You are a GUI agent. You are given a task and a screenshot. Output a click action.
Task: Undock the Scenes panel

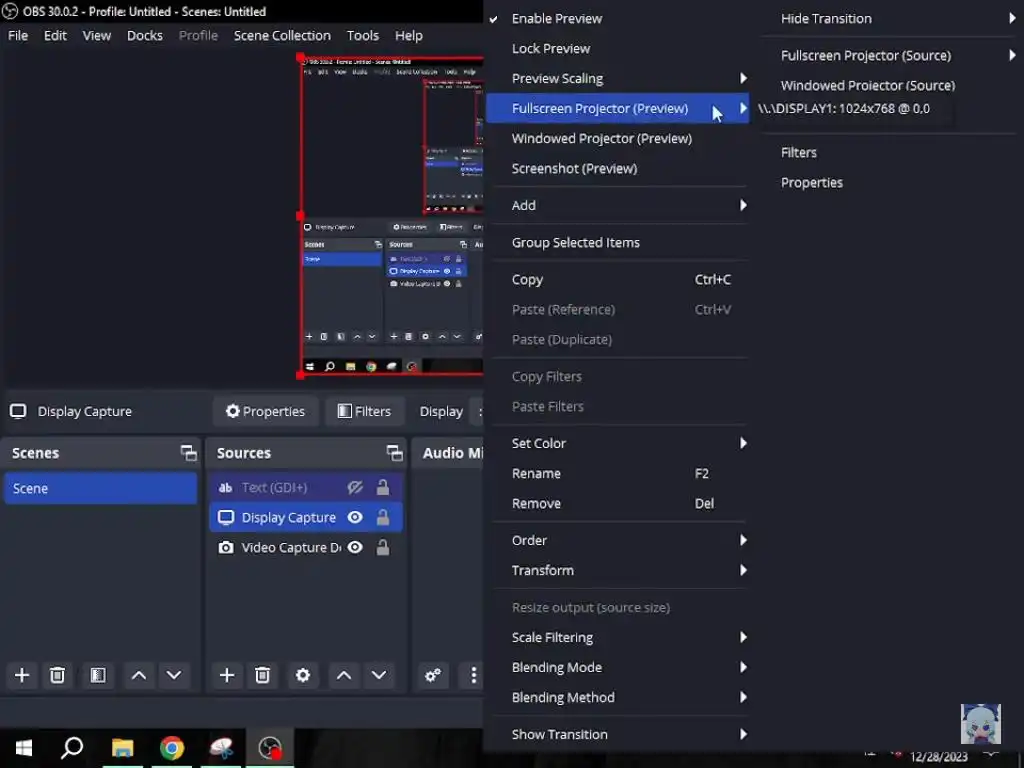189,453
